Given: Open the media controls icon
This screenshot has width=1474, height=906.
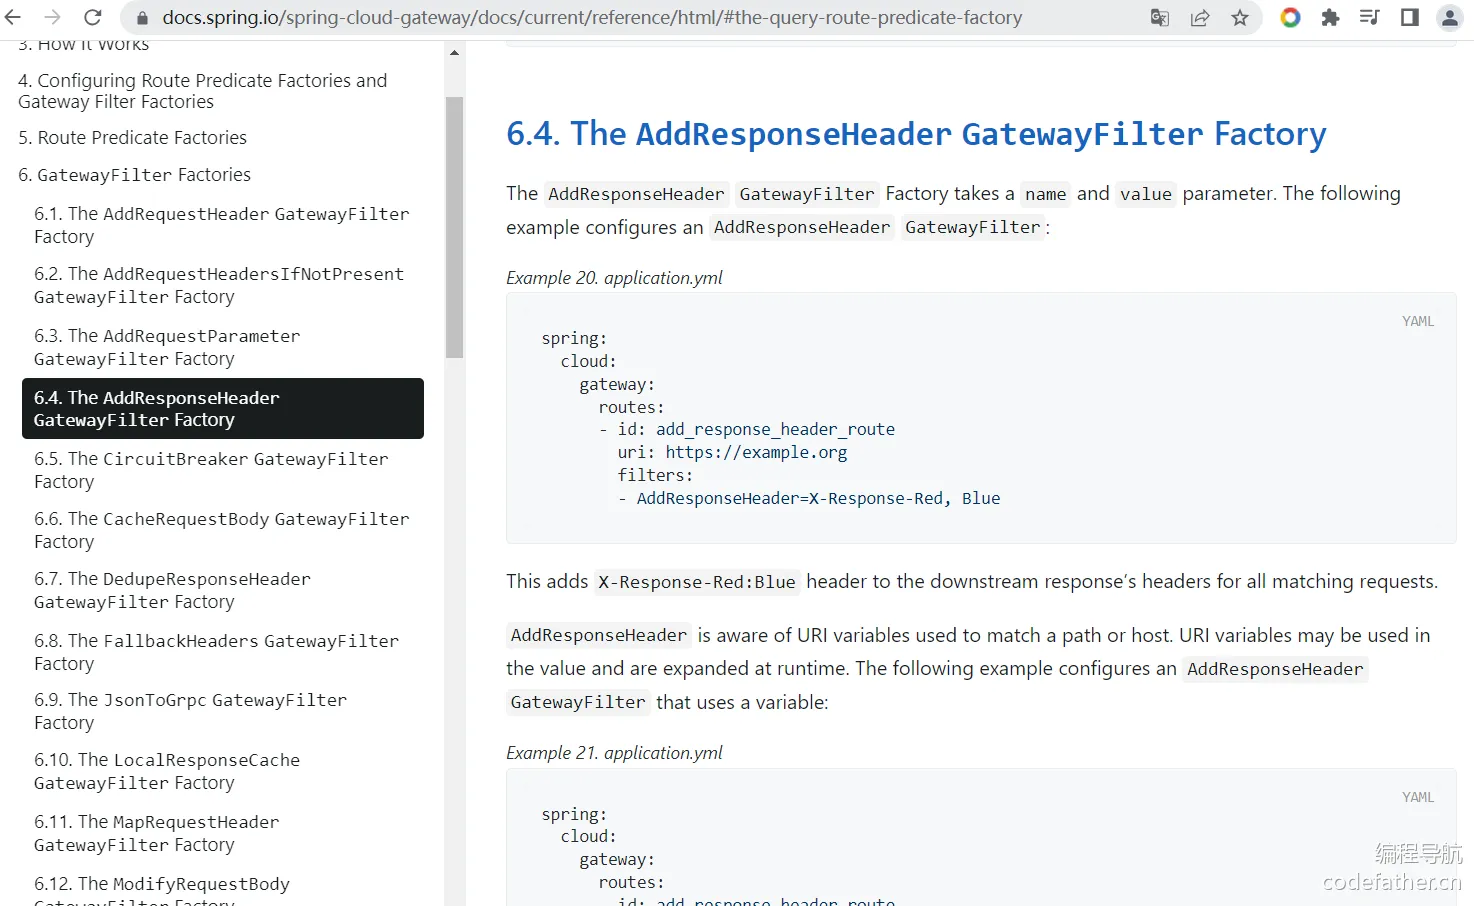Looking at the screenshot, I should pos(1370,17).
